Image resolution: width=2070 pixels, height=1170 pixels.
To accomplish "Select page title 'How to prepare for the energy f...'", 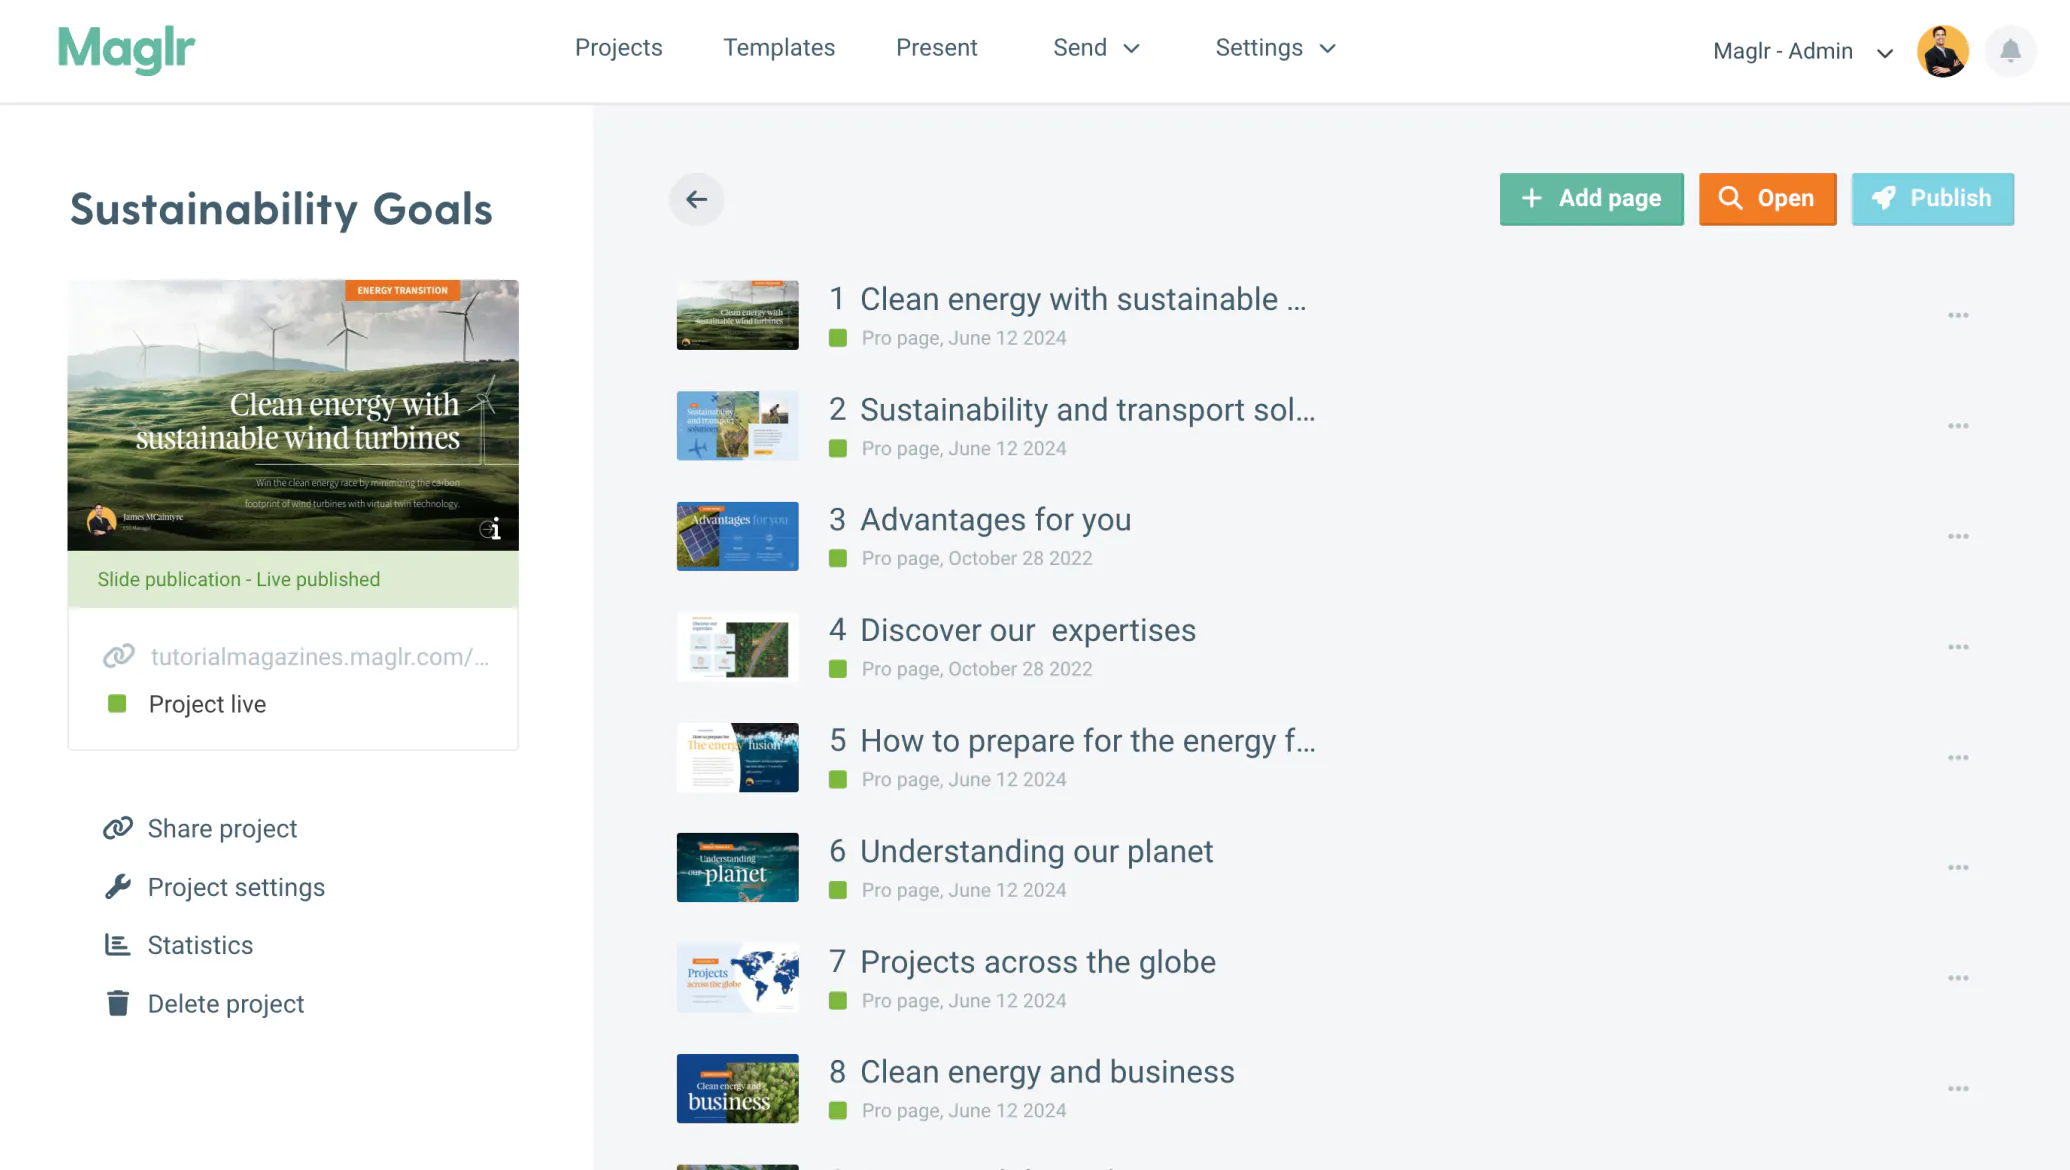I will click(x=1088, y=741).
